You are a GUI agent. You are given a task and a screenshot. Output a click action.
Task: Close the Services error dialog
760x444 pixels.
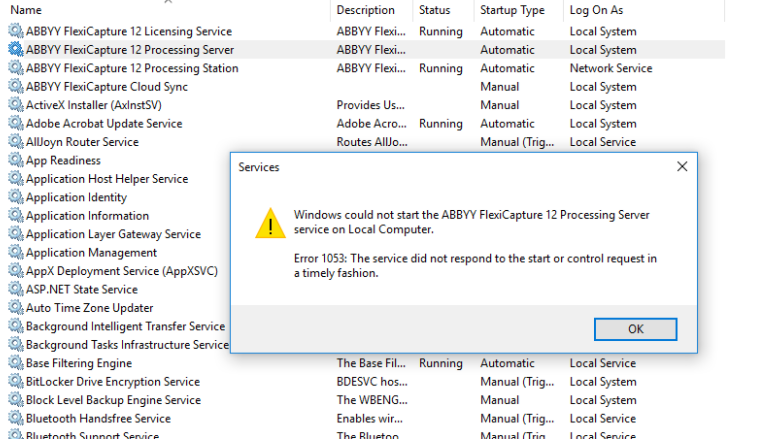682,167
